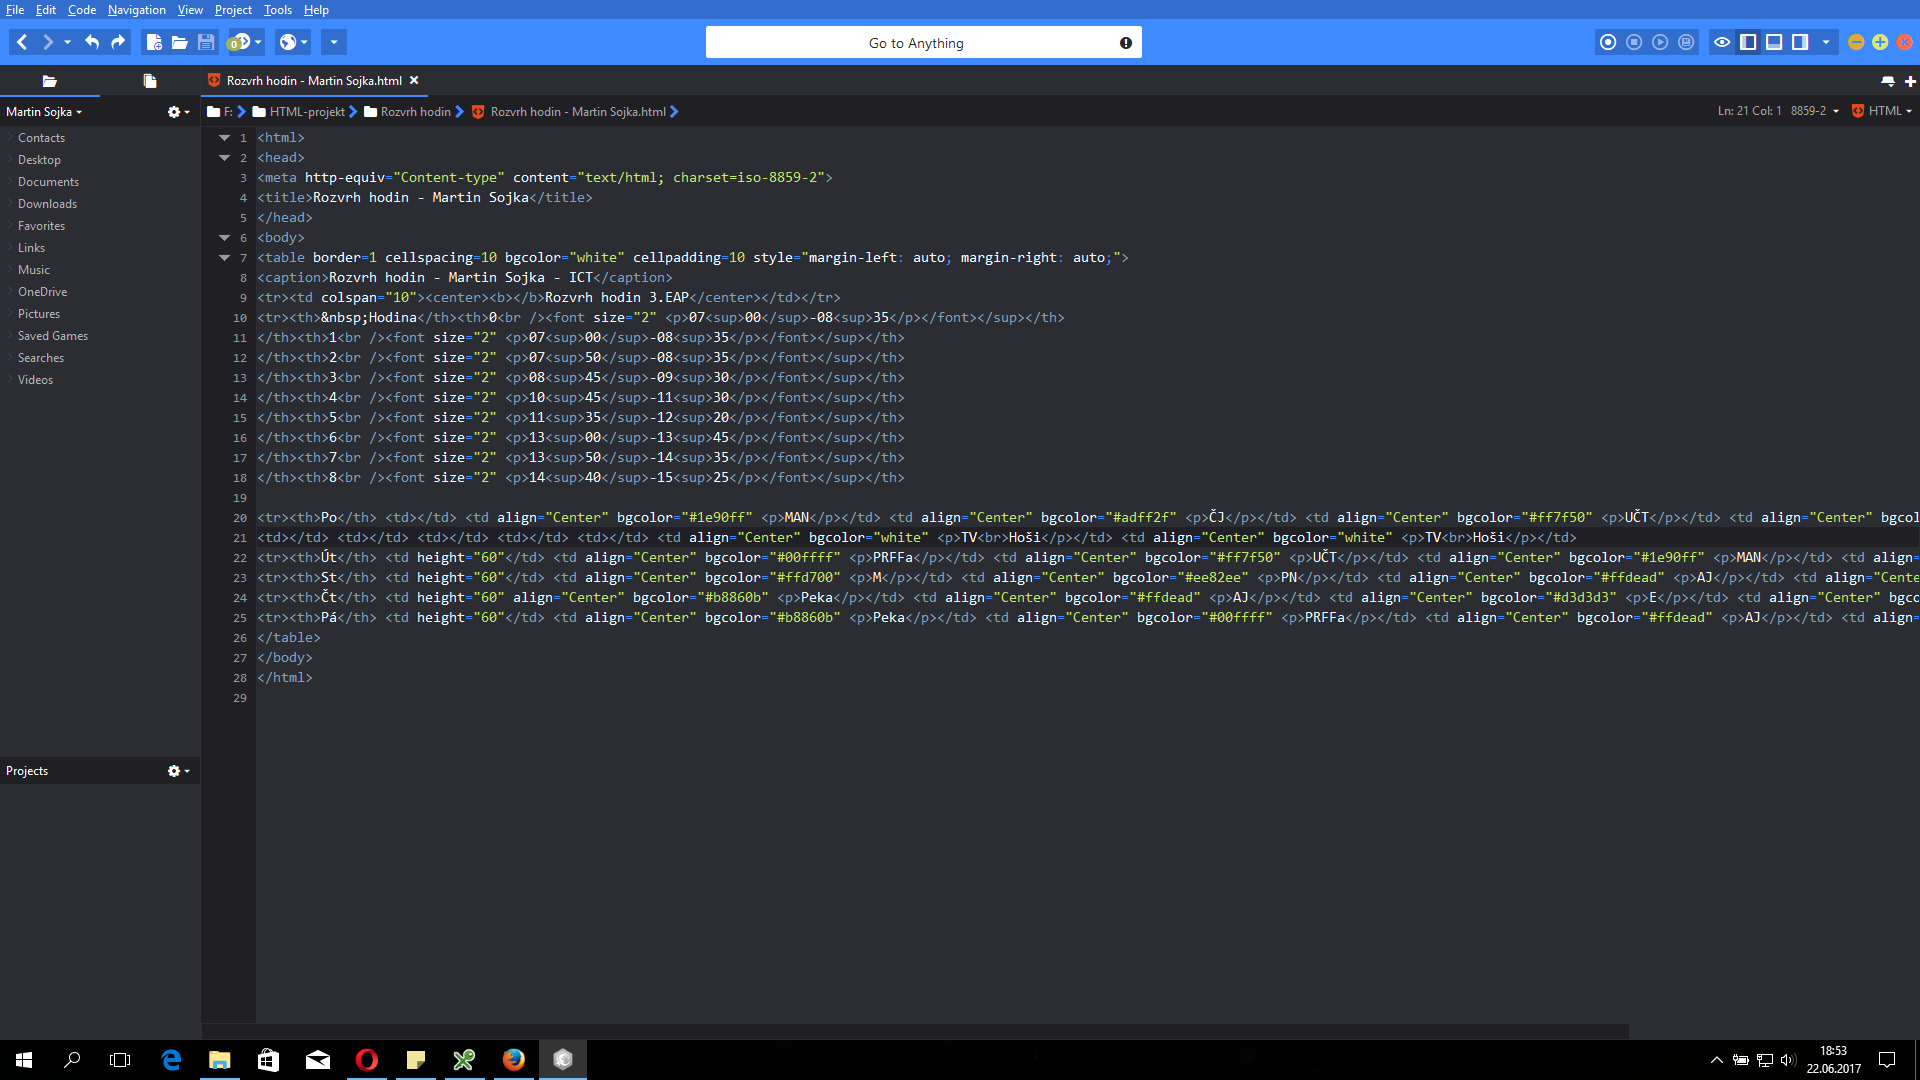Click the go back arrow icon
Viewport: 1920px width, 1080px height.
(22, 42)
